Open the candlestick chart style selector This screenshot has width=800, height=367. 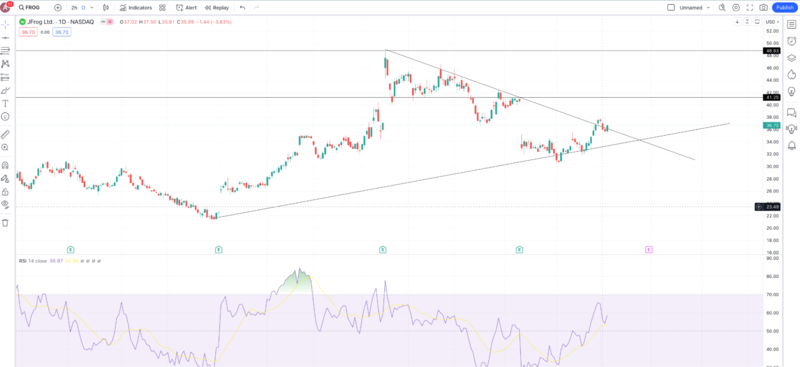(106, 8)
